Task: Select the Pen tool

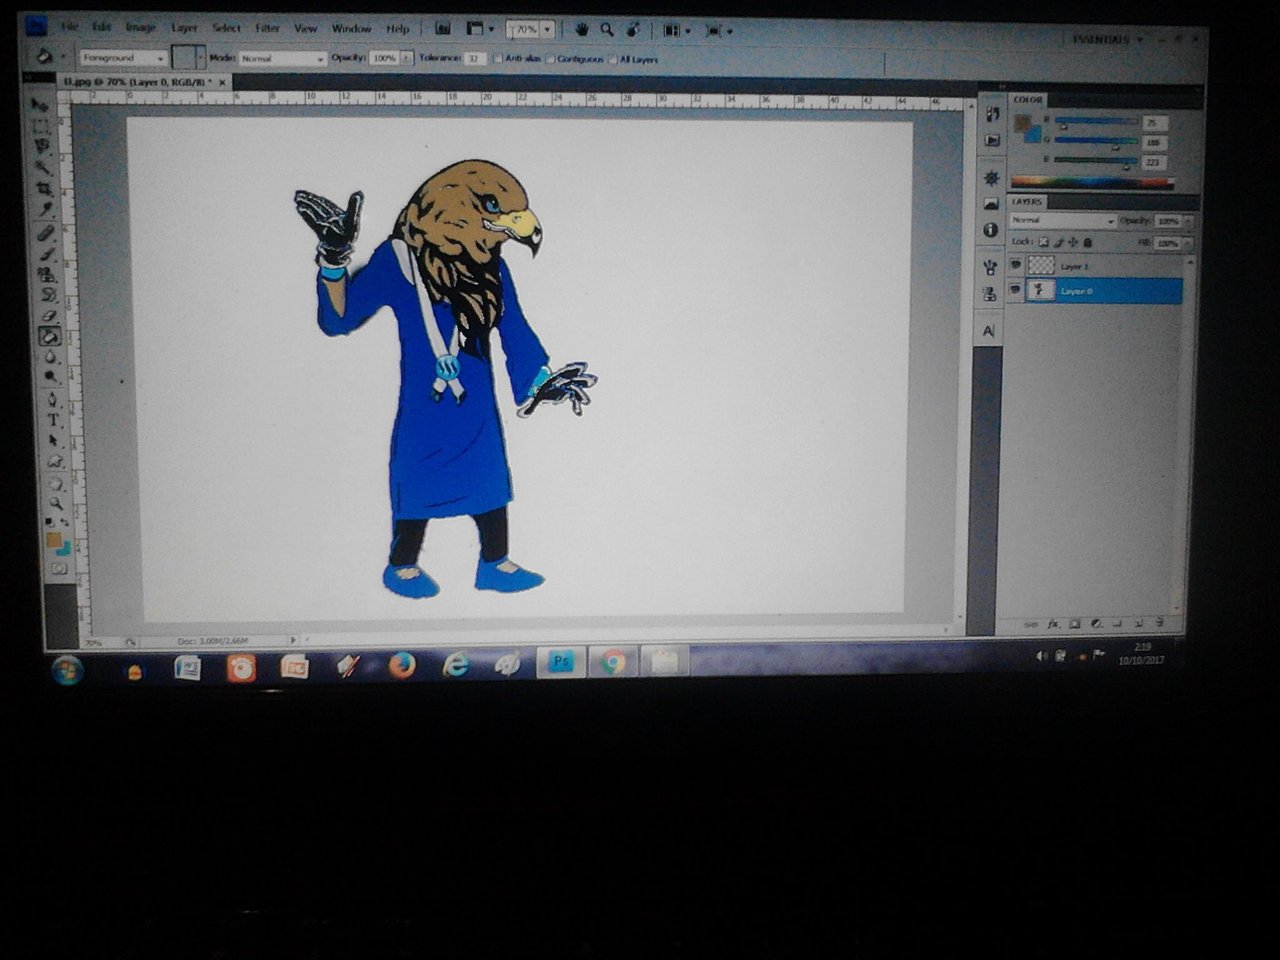Action: (x=52, y=400)
